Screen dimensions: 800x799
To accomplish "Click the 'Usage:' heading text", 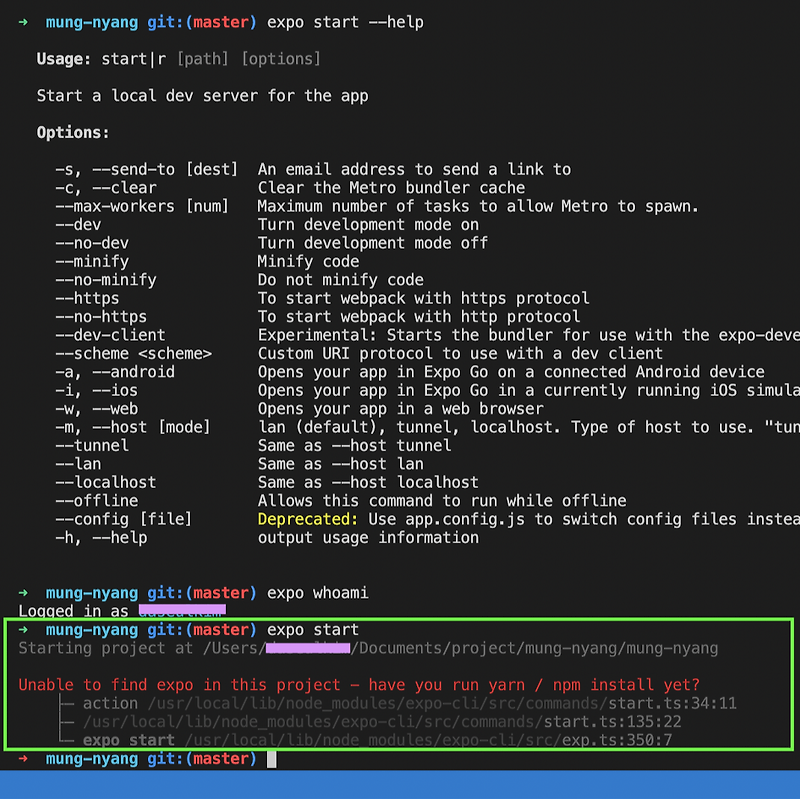I will (x=64, y=59).
